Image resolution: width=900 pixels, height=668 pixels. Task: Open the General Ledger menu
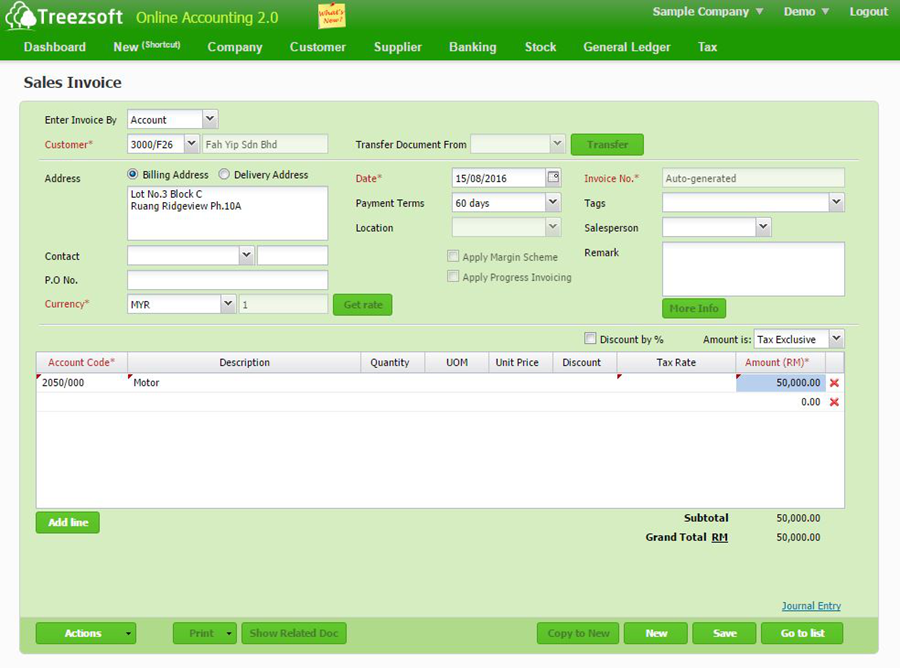coord(627,47)
